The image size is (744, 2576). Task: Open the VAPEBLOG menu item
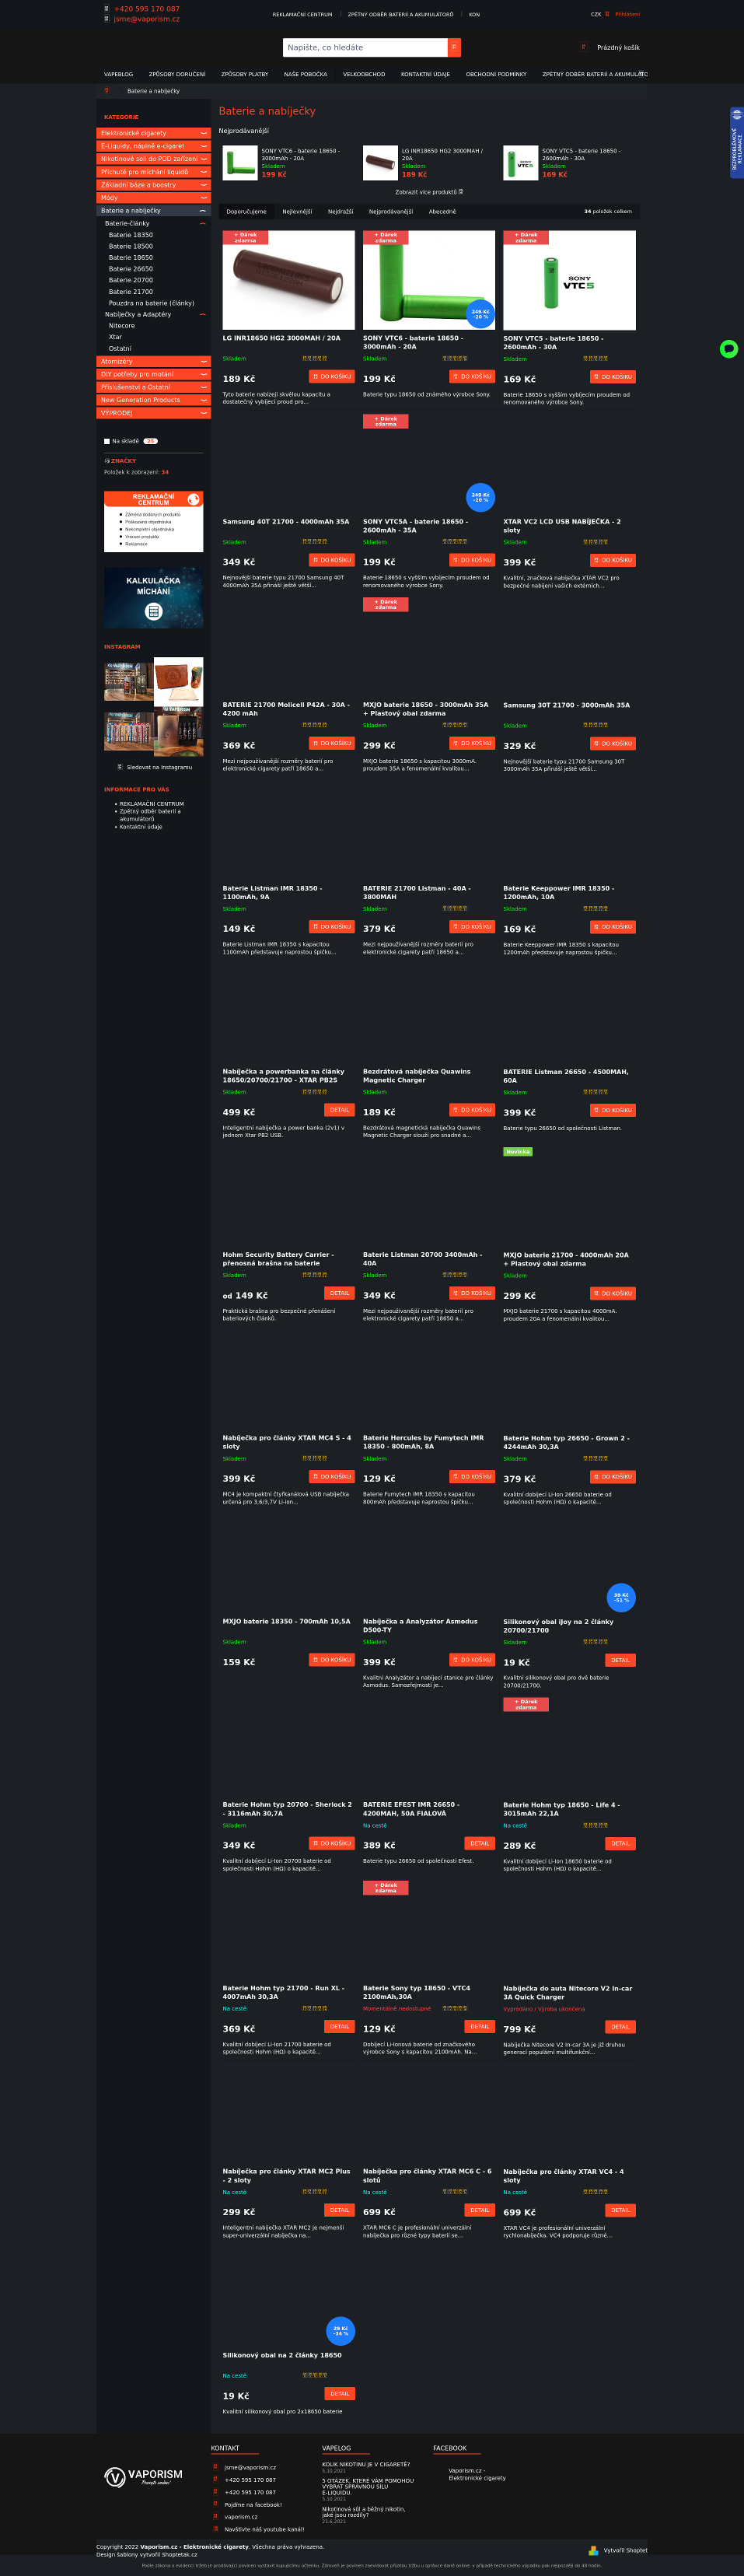[118, 74]
